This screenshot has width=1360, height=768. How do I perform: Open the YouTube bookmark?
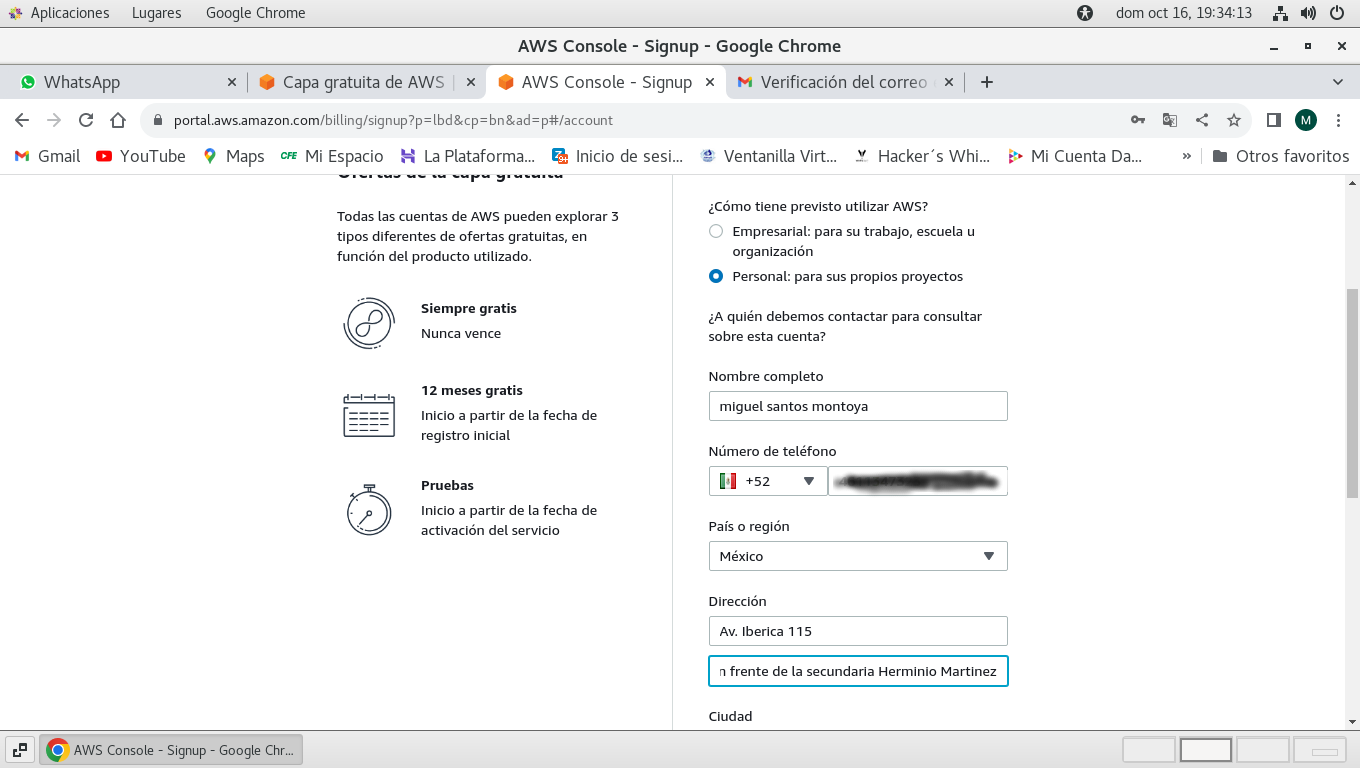[x=141, y=156]
